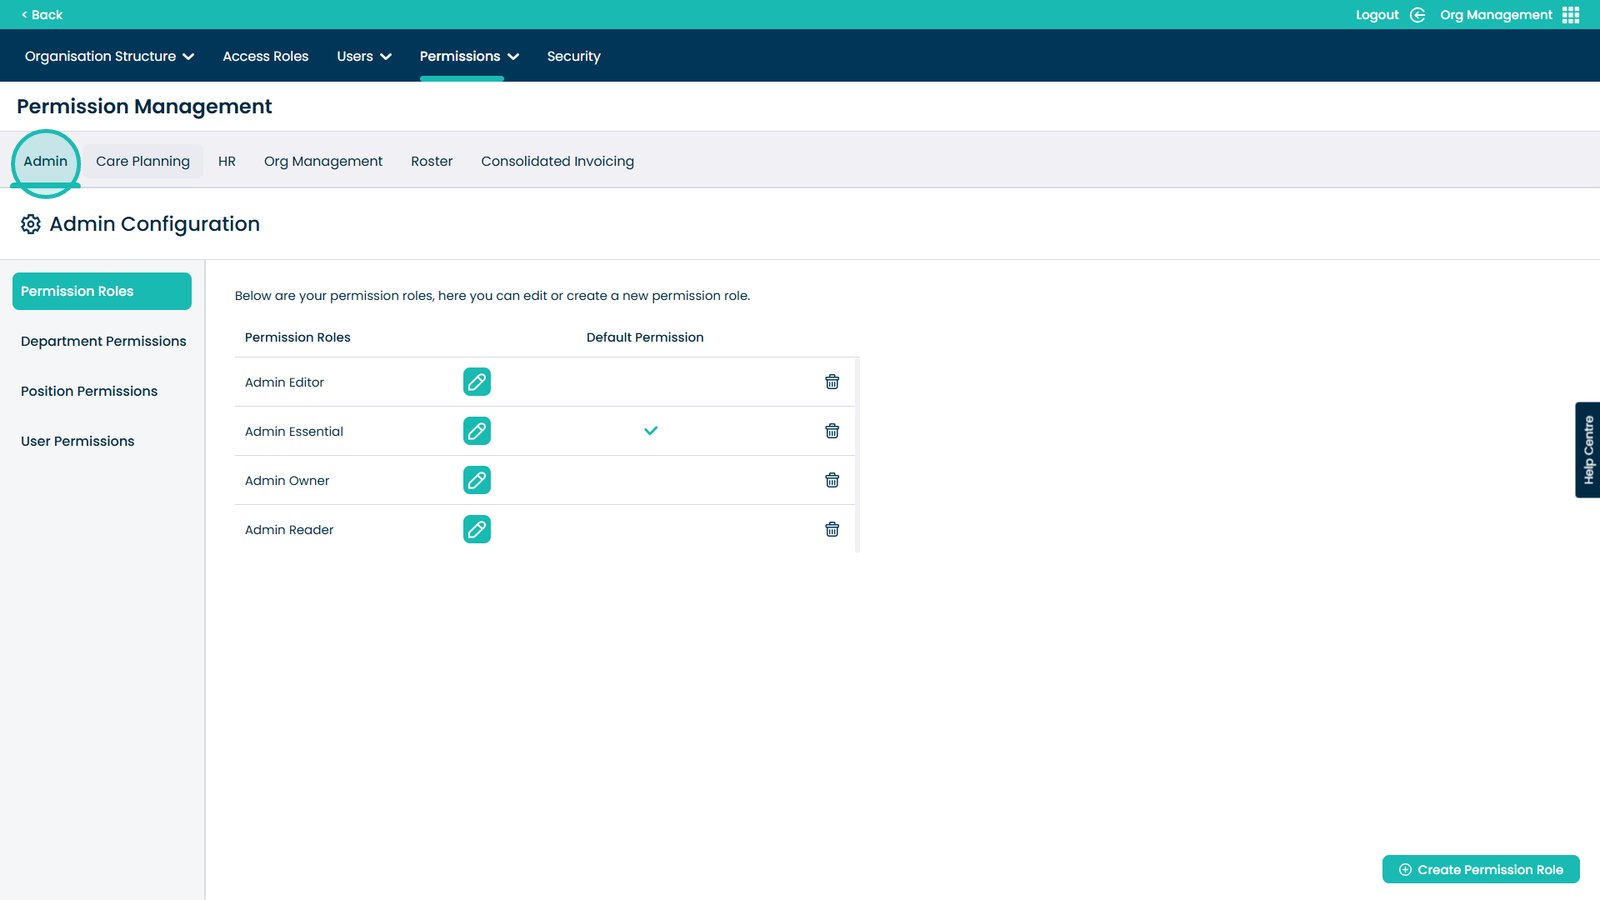Select the Consolidated Invoicing tab
Viewport: 1600px width, 900px height.
pyautogui.click(x=557, y=161)
